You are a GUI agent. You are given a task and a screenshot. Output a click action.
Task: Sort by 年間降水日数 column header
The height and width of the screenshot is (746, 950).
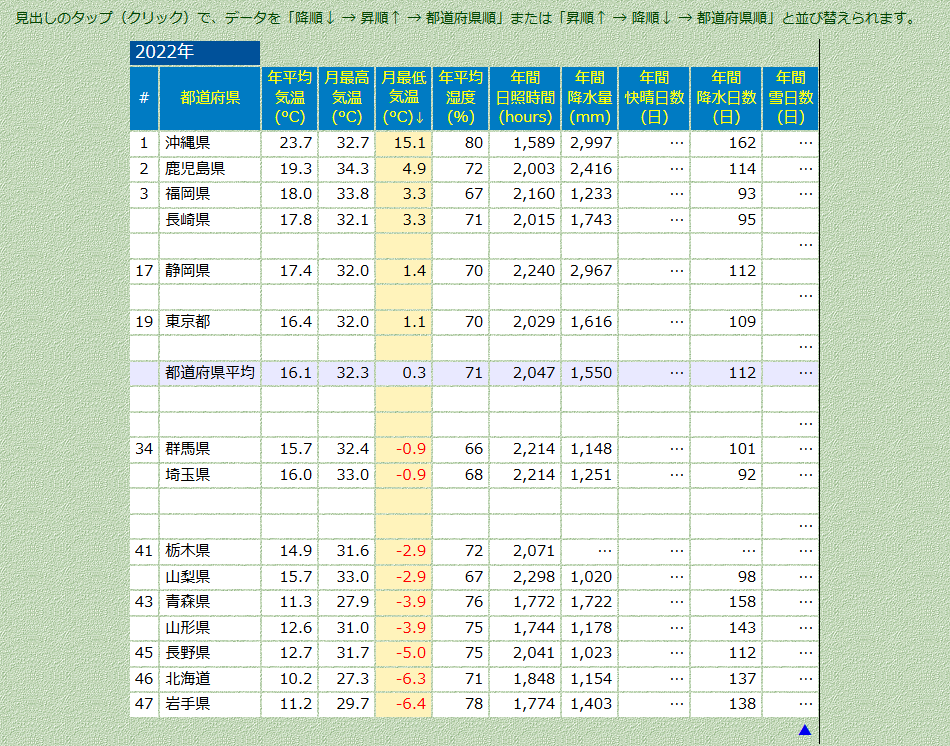tap(726, 97)
